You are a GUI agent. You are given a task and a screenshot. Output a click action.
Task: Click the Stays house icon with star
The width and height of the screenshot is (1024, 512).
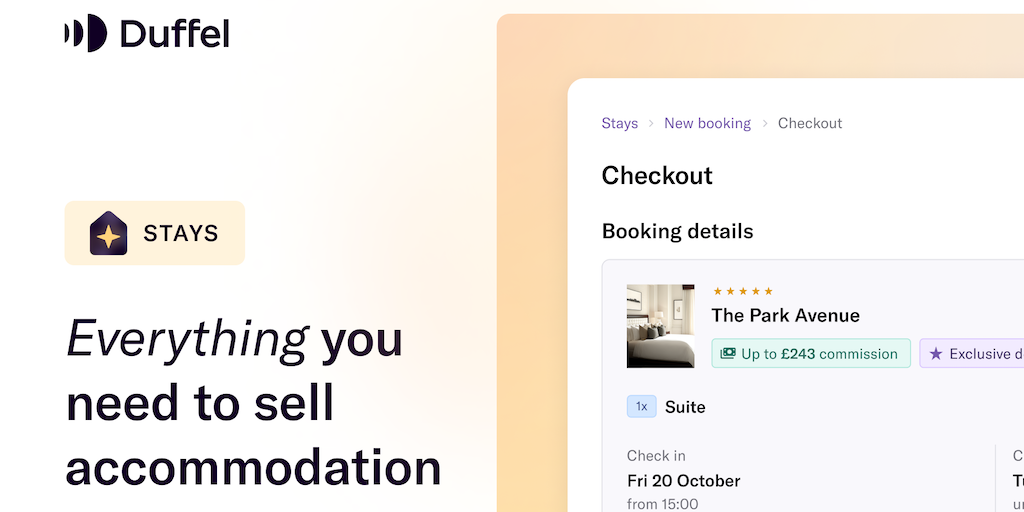tap(108, 233)
